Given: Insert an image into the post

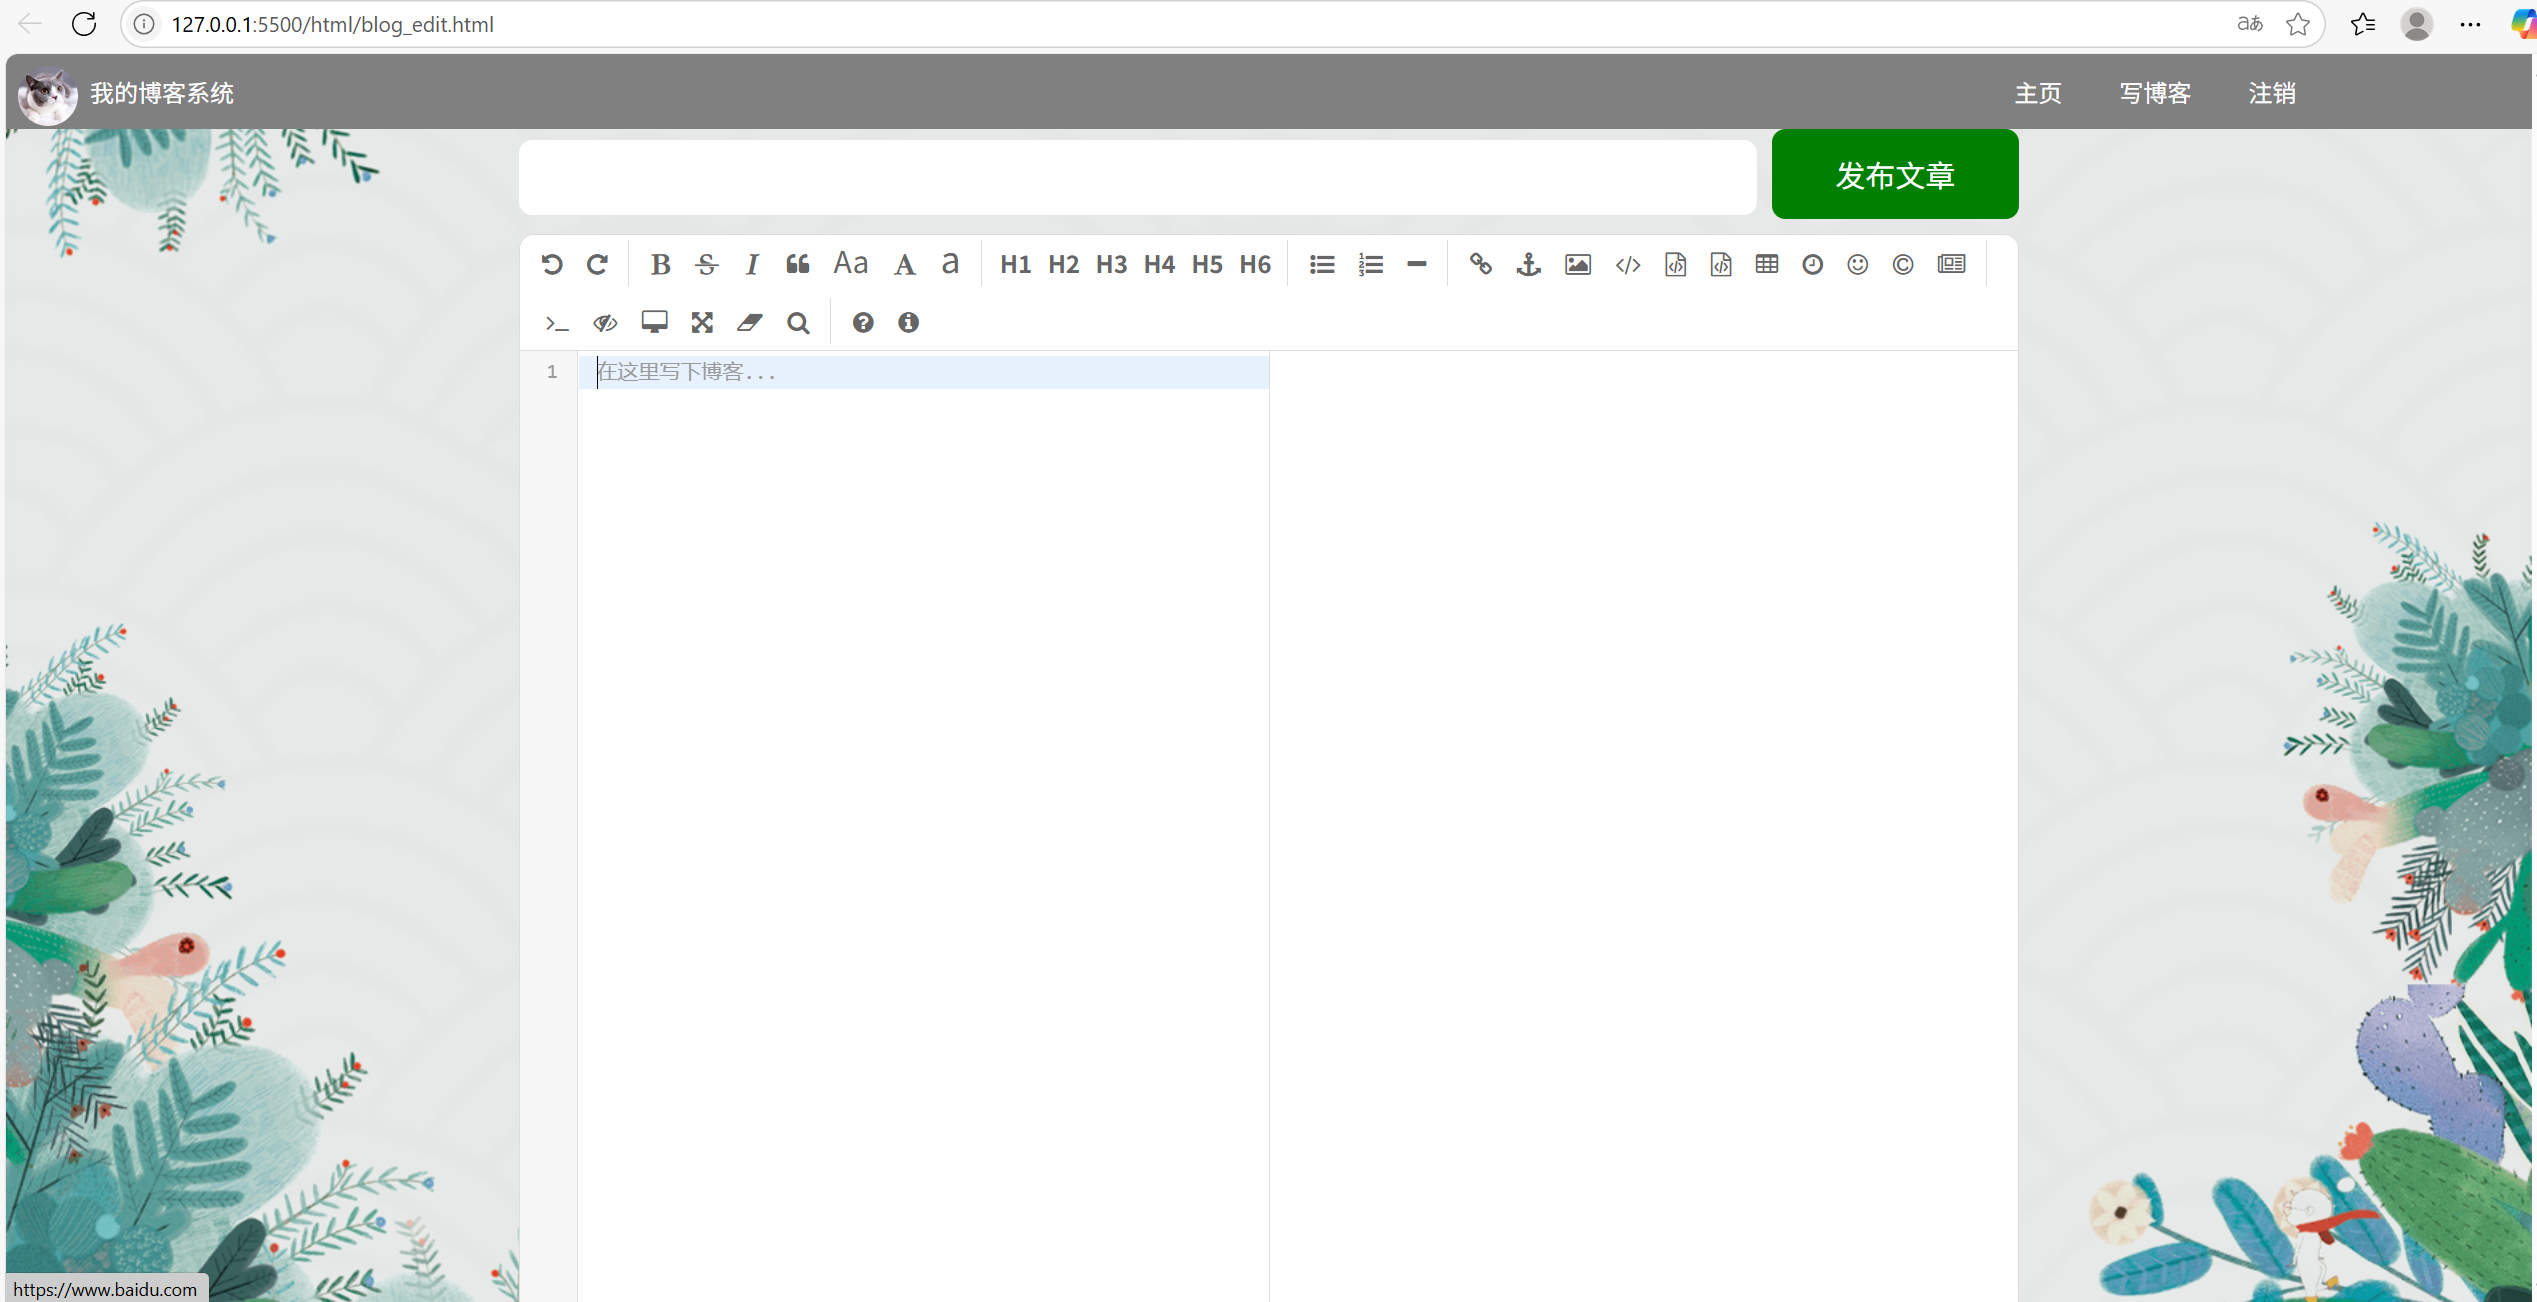Looking at the screenshot, I should (x=1578, y=265).
